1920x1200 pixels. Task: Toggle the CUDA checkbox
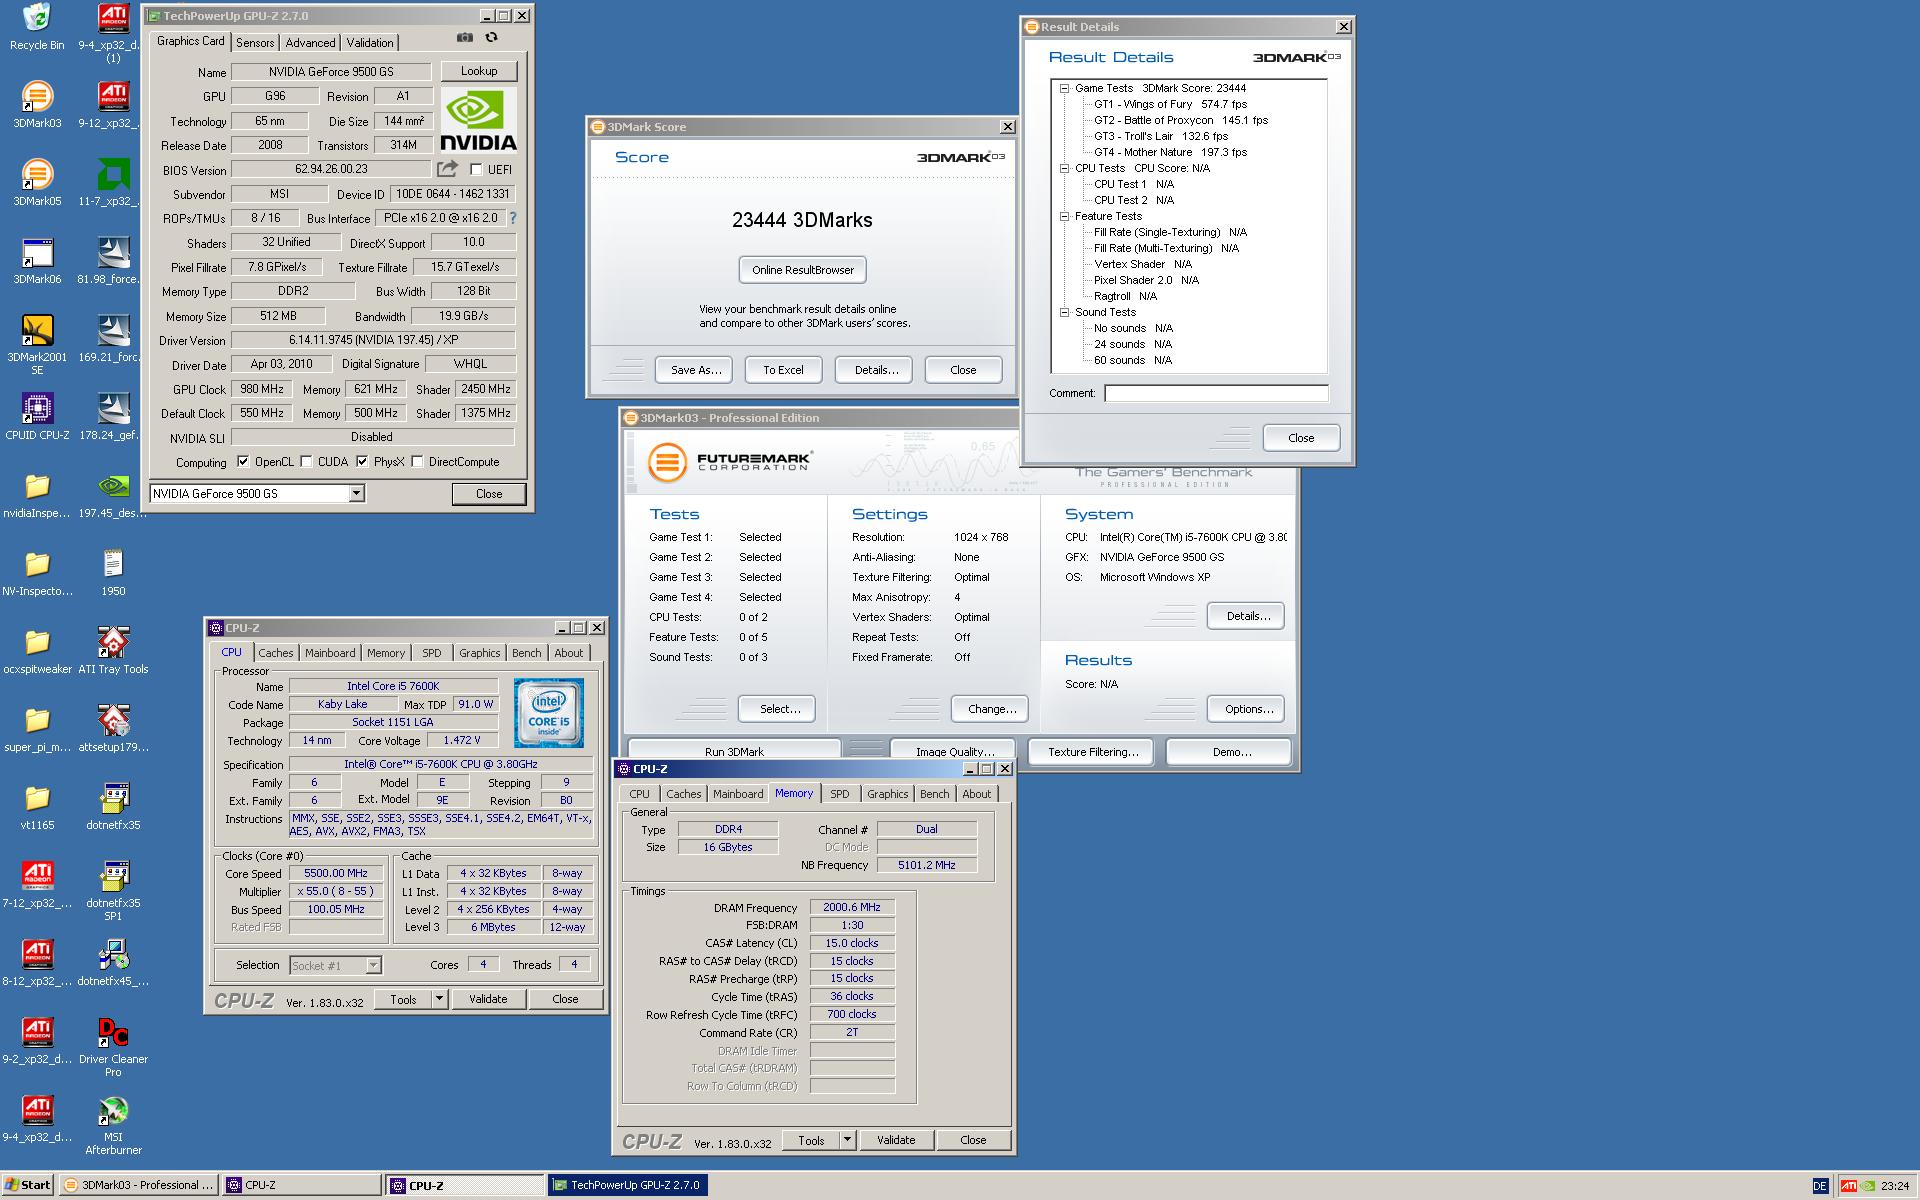click(x=306, y=462)
